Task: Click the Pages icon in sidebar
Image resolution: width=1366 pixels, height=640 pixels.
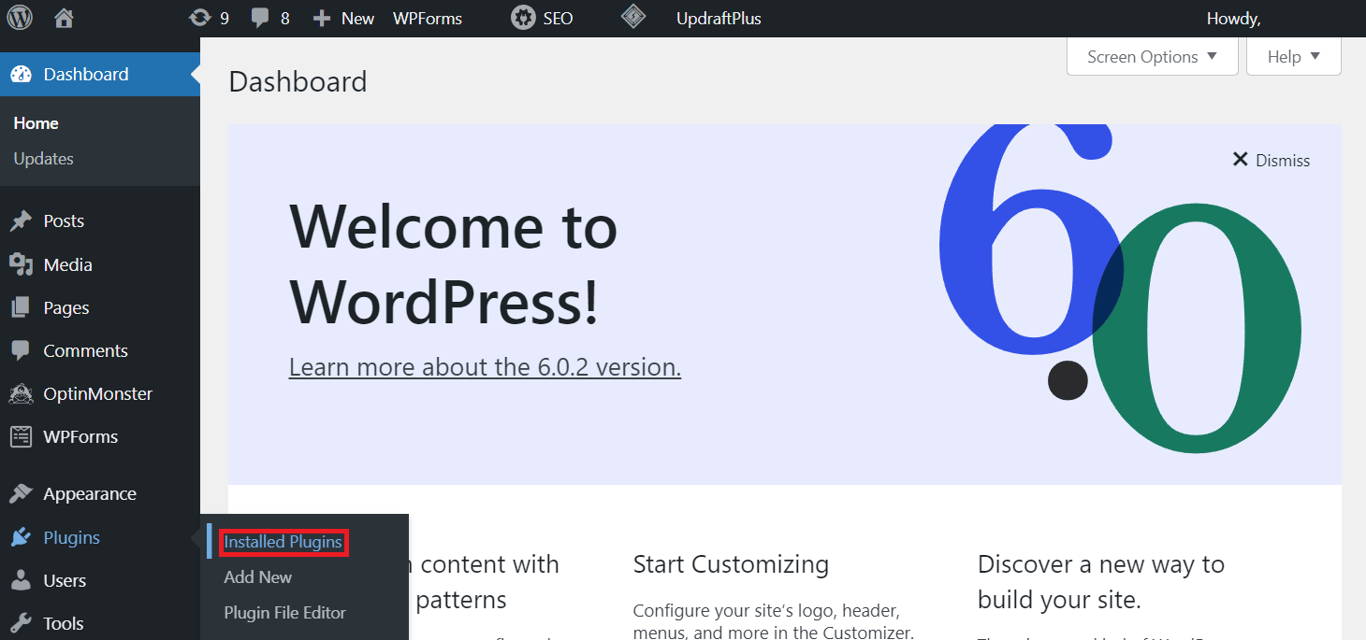Action: tap(22, 307)
